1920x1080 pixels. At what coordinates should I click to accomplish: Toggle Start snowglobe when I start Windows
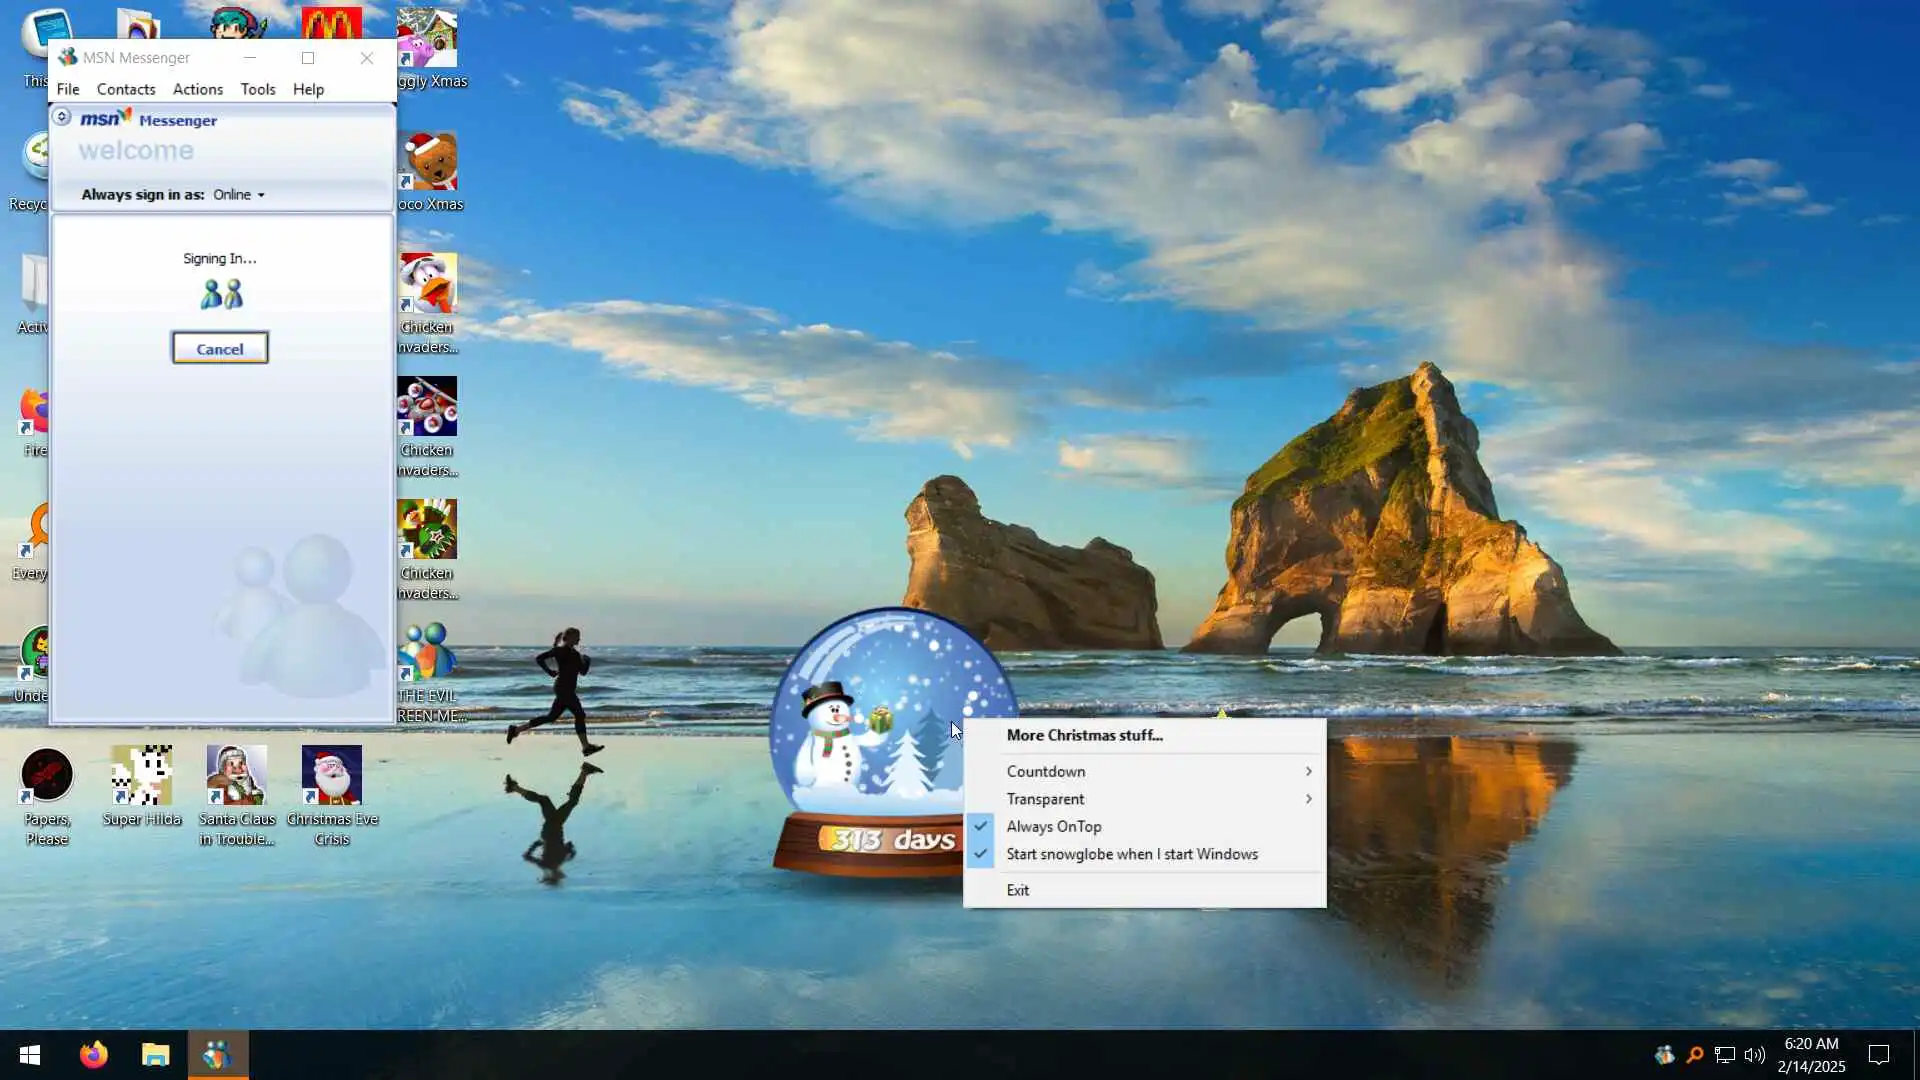coord(1132,855)
